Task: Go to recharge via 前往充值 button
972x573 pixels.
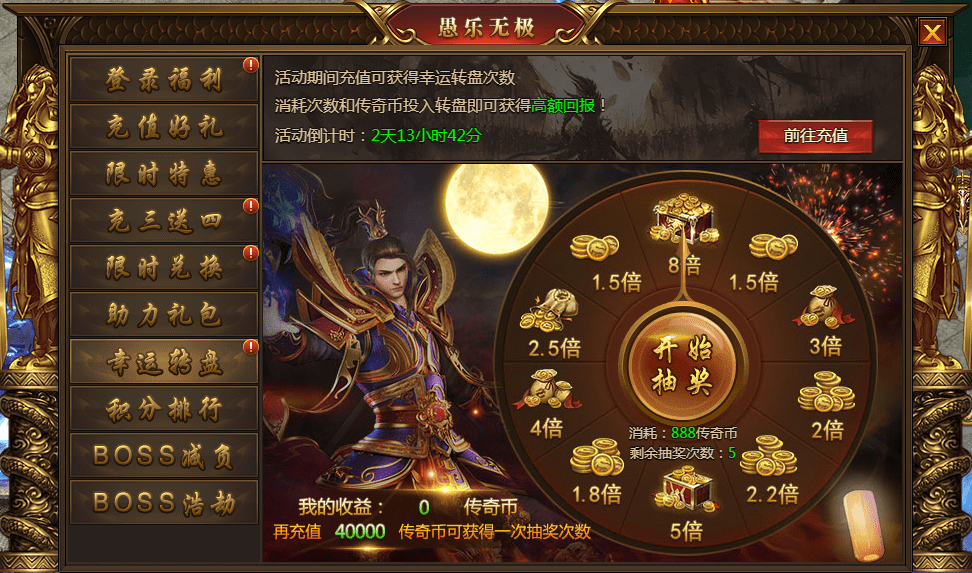Action: (x=815, y=136)
